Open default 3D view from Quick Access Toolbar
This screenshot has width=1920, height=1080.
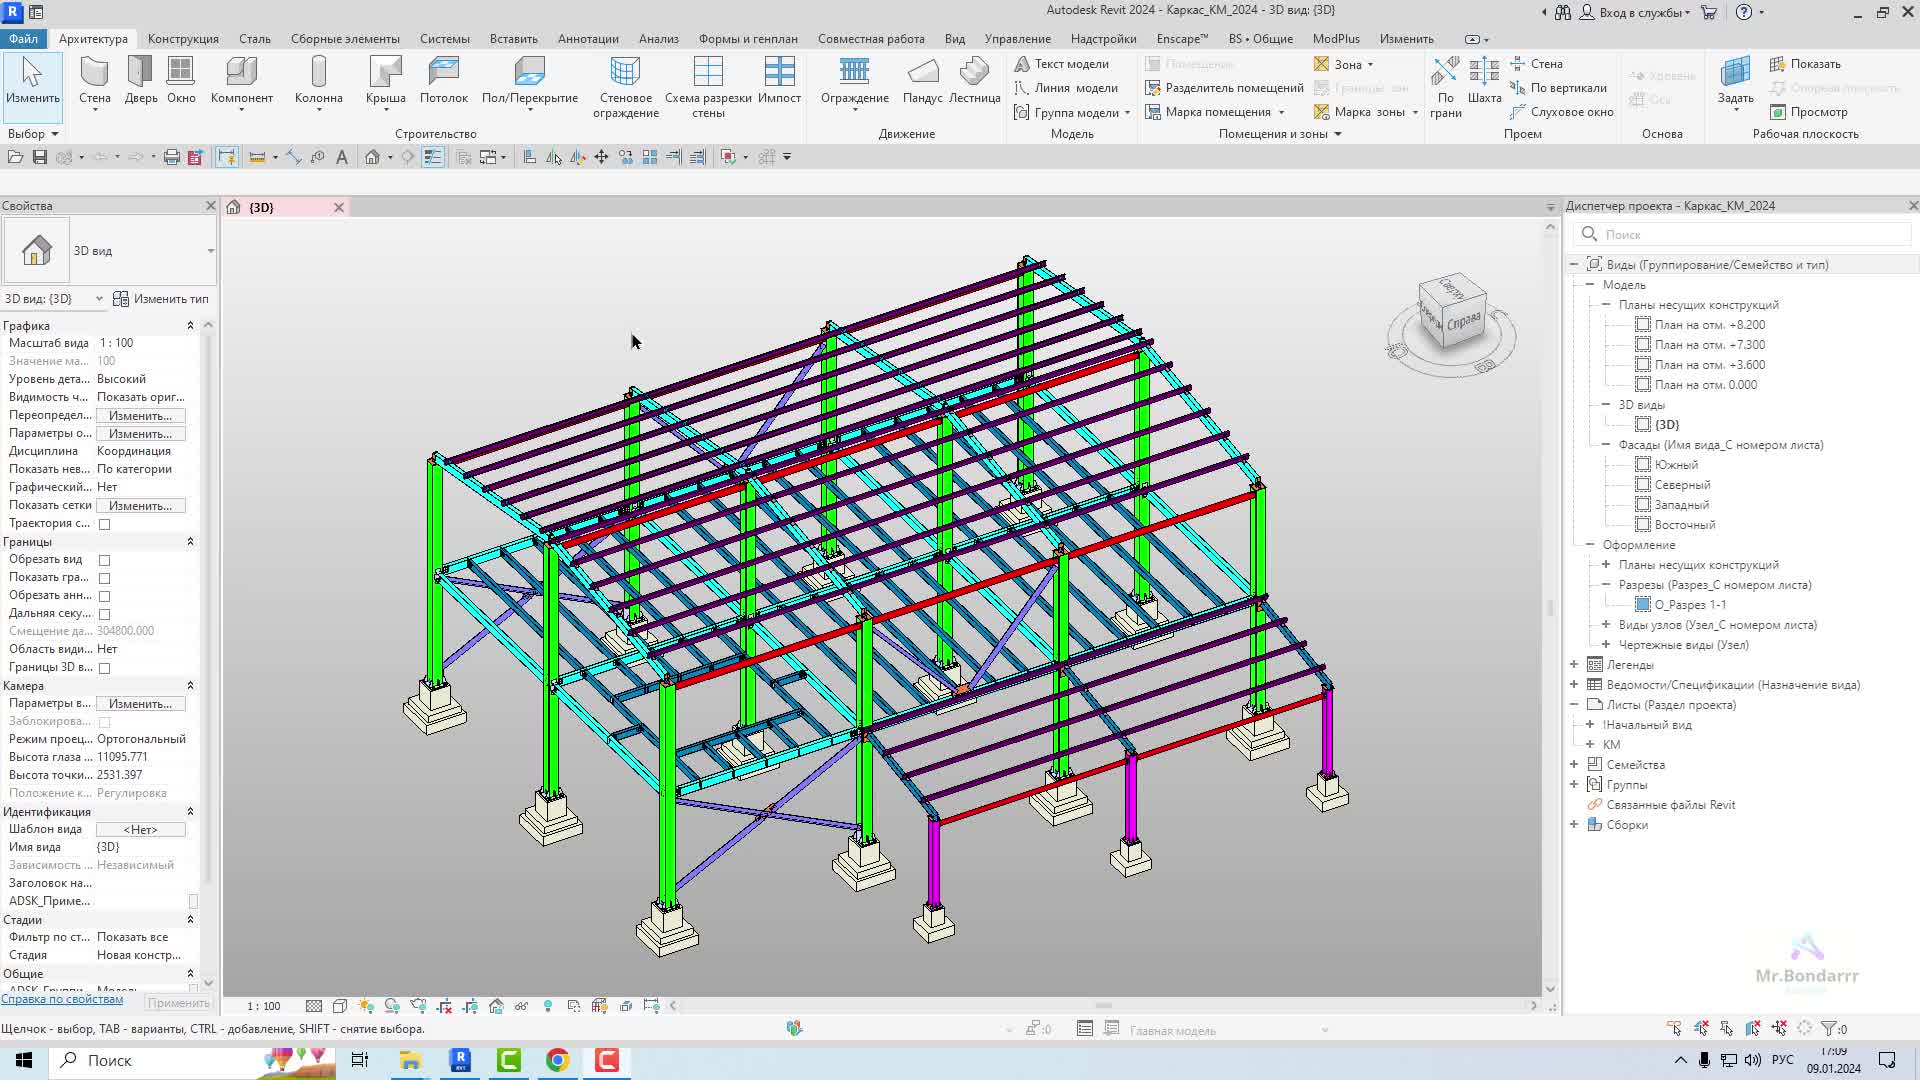click(x=372, y=157)
